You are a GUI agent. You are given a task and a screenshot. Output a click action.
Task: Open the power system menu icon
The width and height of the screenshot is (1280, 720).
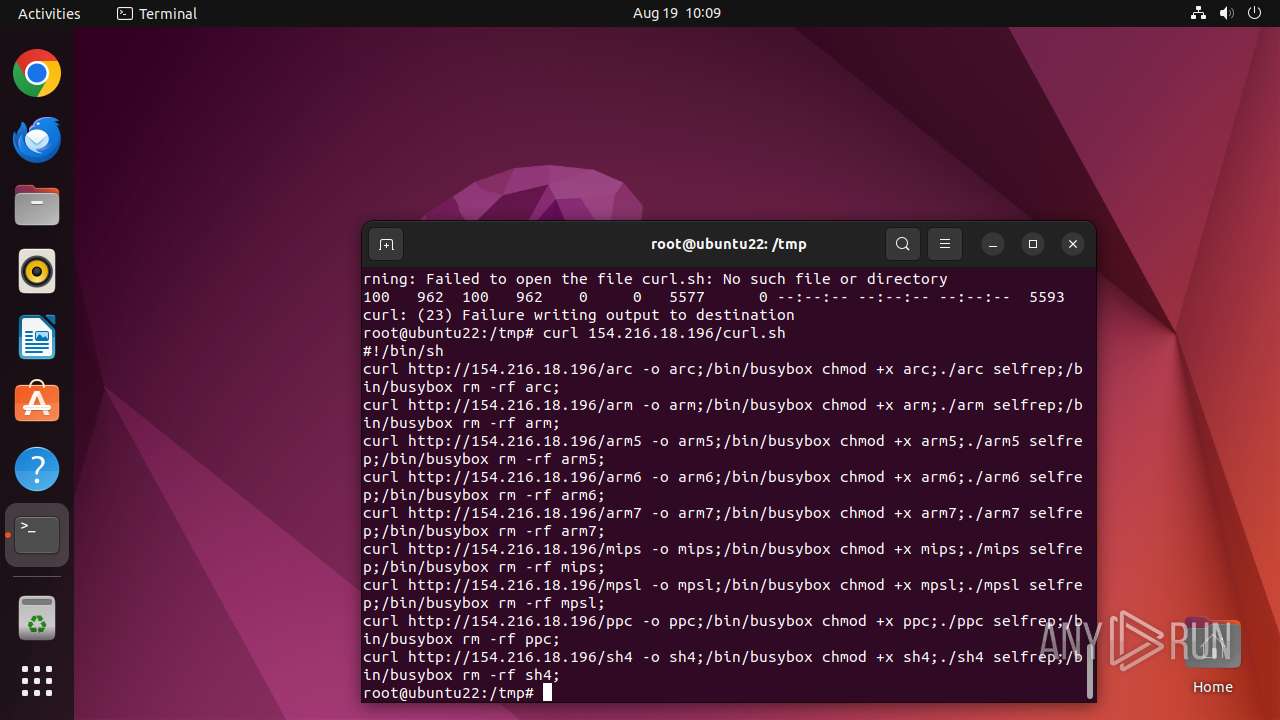[1256, 13]
